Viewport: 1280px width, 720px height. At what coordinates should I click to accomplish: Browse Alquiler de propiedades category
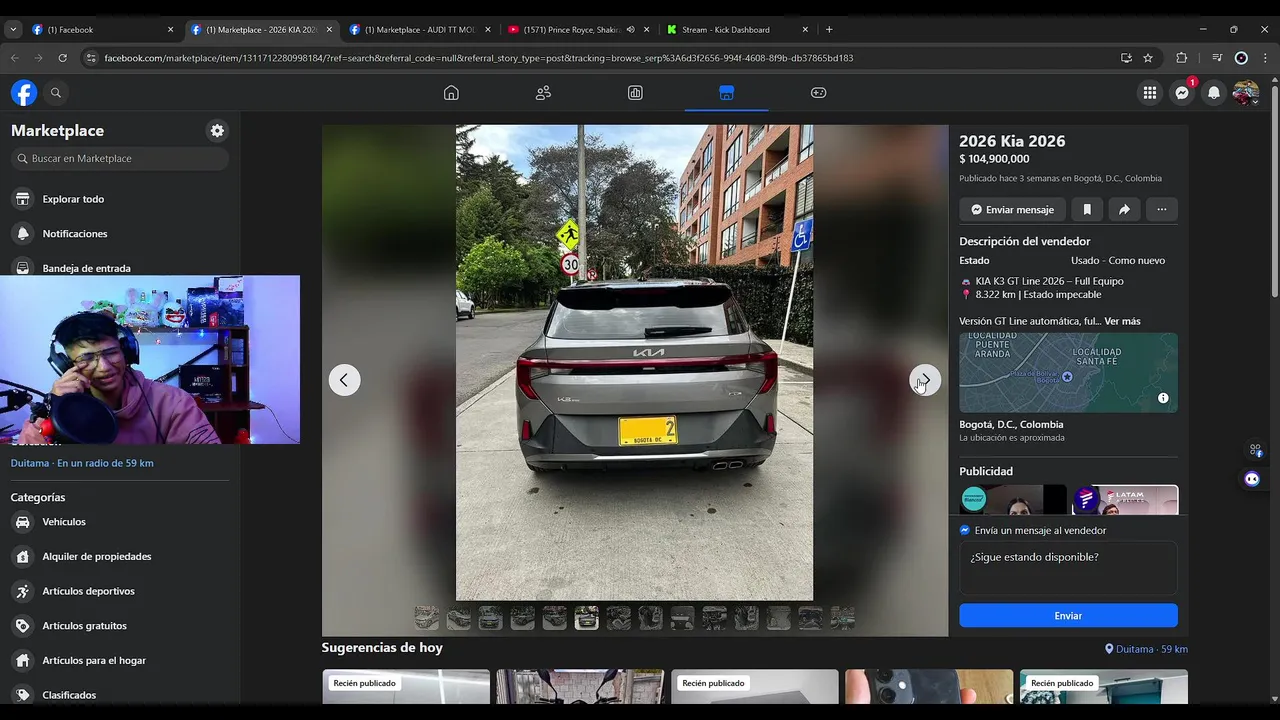point(120,557)
